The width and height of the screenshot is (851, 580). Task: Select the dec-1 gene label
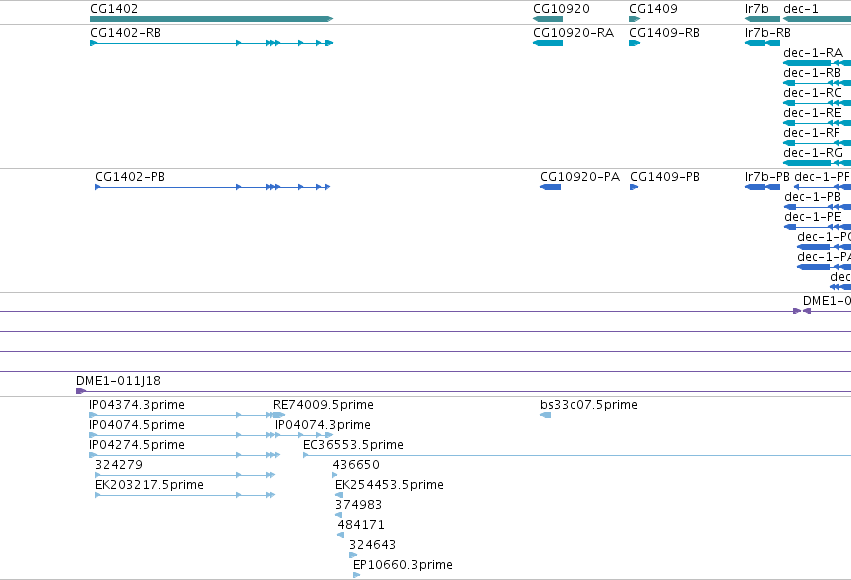coord(801,9)
